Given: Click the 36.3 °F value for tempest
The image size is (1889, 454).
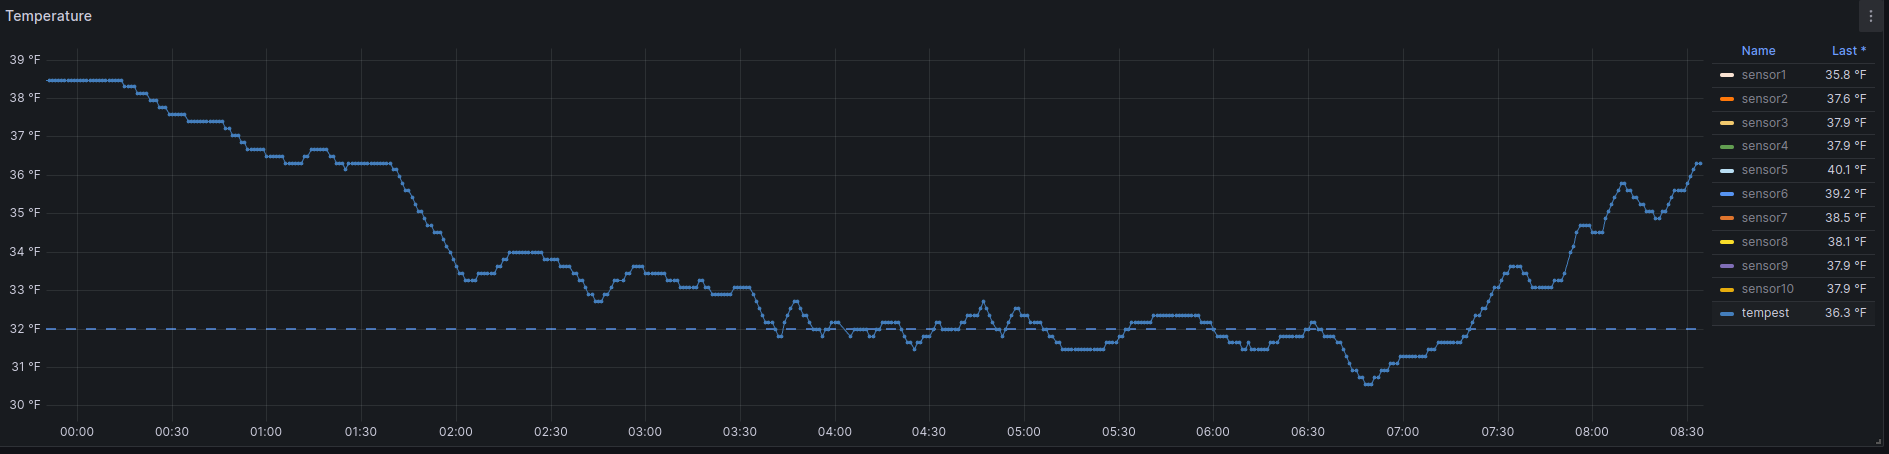Looking at the screenshot, I should [1845, 313].
